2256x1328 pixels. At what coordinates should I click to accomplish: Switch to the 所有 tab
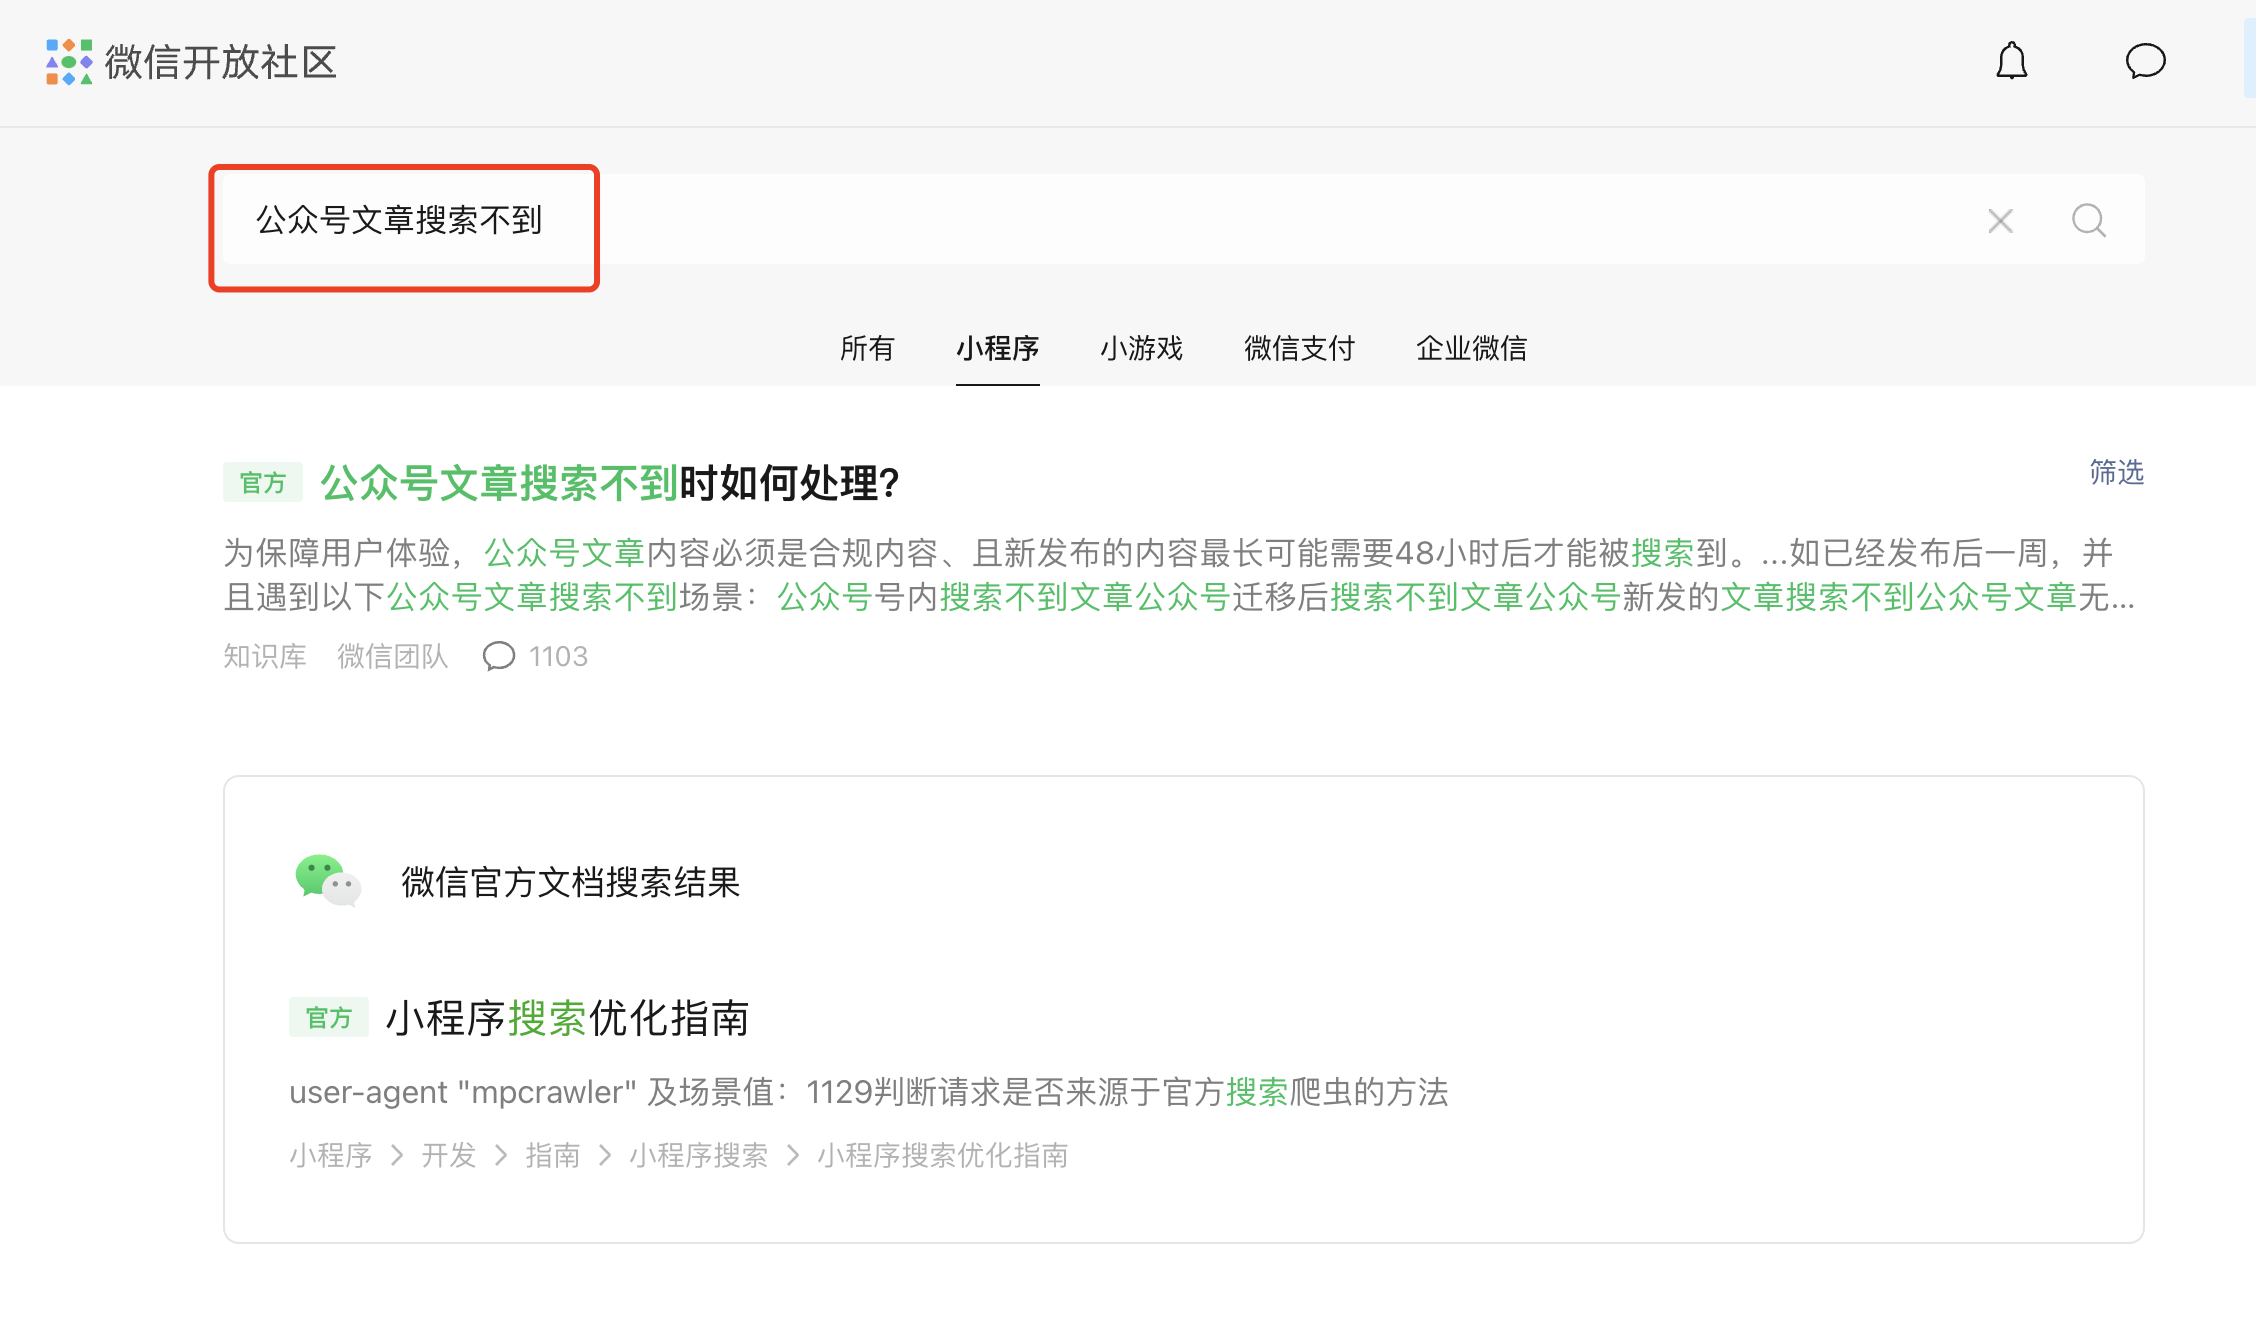(866, 349)
